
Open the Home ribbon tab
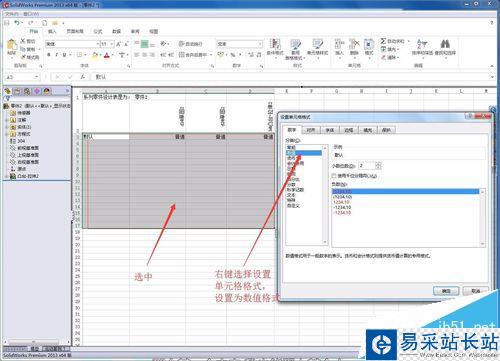33,31
